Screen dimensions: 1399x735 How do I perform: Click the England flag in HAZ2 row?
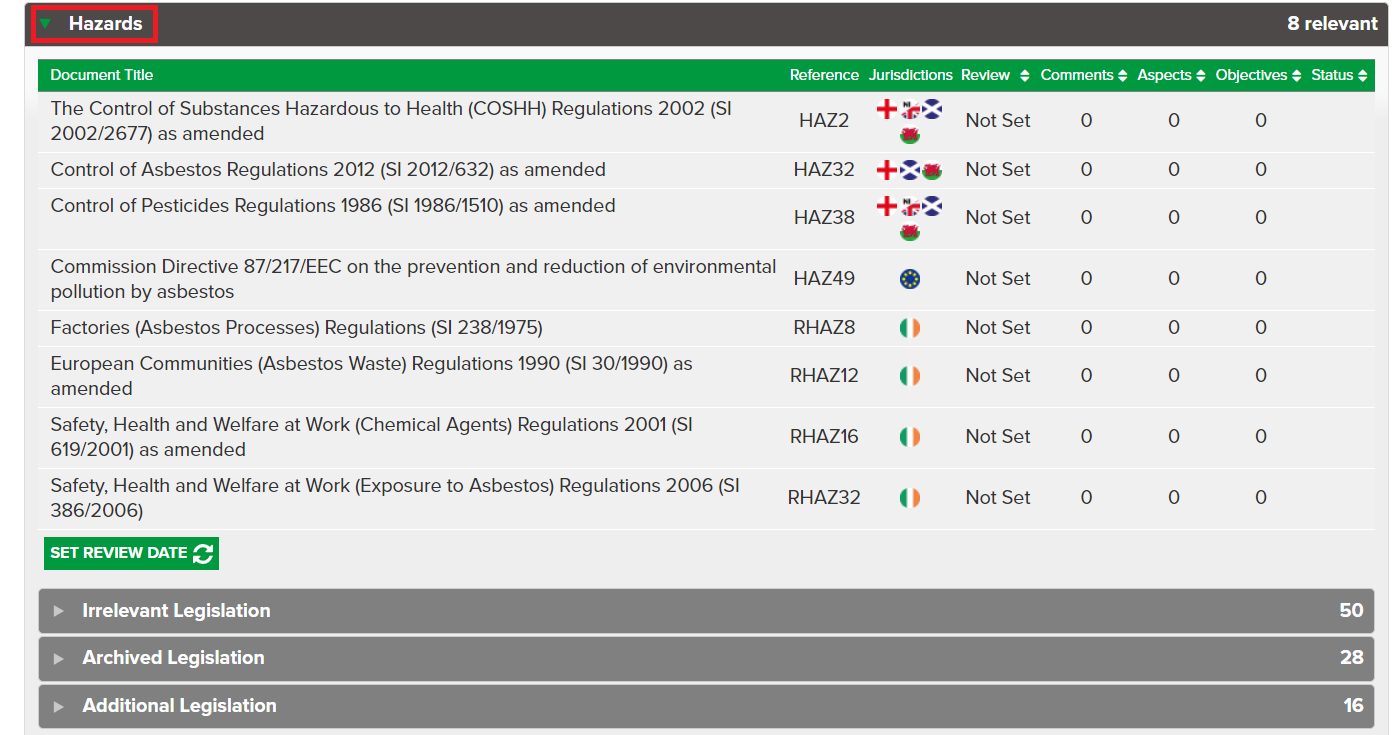coord(887,108)
